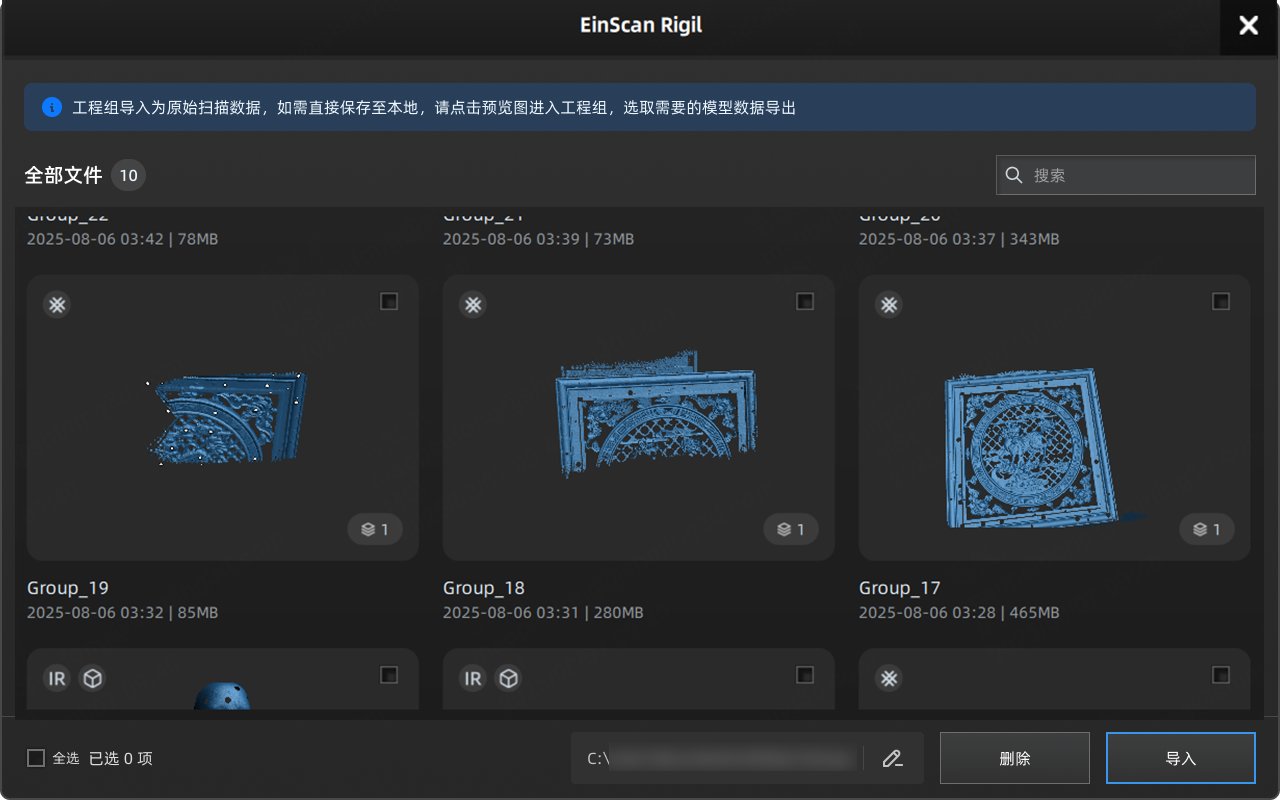Click the blue info icon in banner
The width and height of the screenshot is (1280, 800).
(x=52, y=107)
